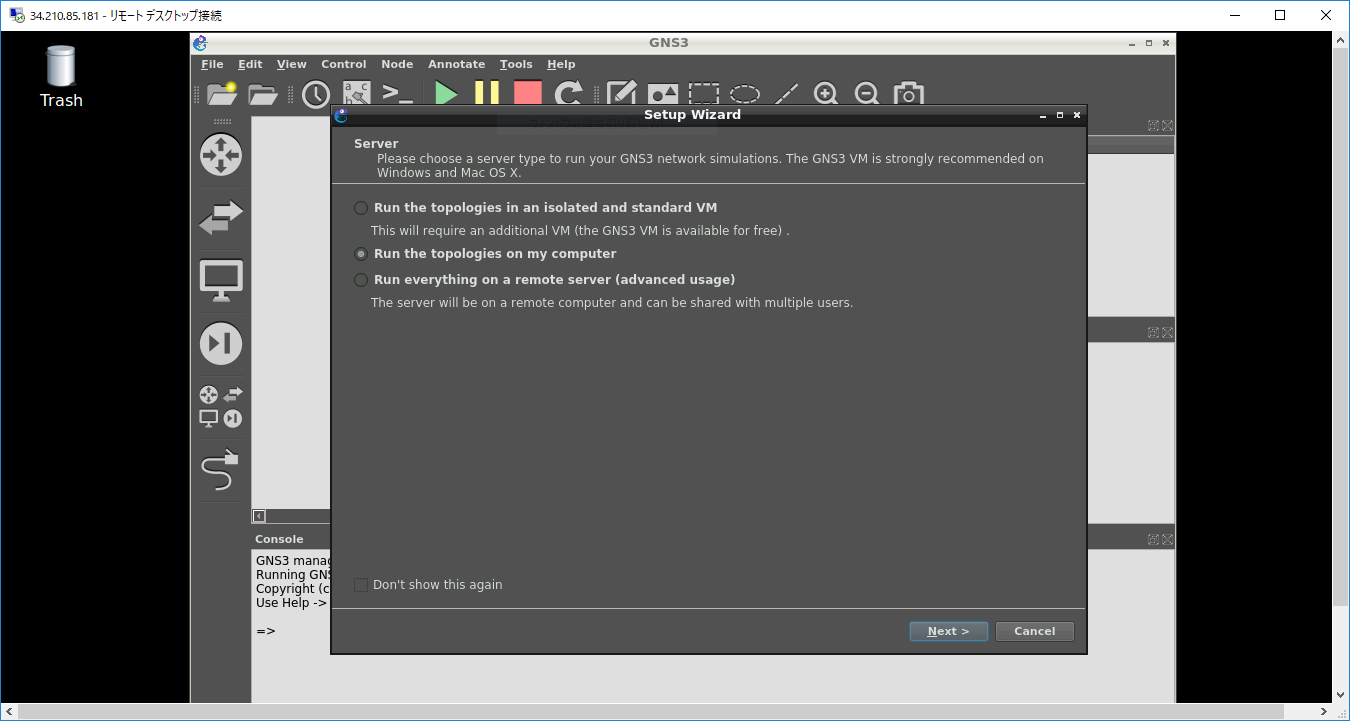
Task: Select the Add a note icon
Action: click(622, 94)
